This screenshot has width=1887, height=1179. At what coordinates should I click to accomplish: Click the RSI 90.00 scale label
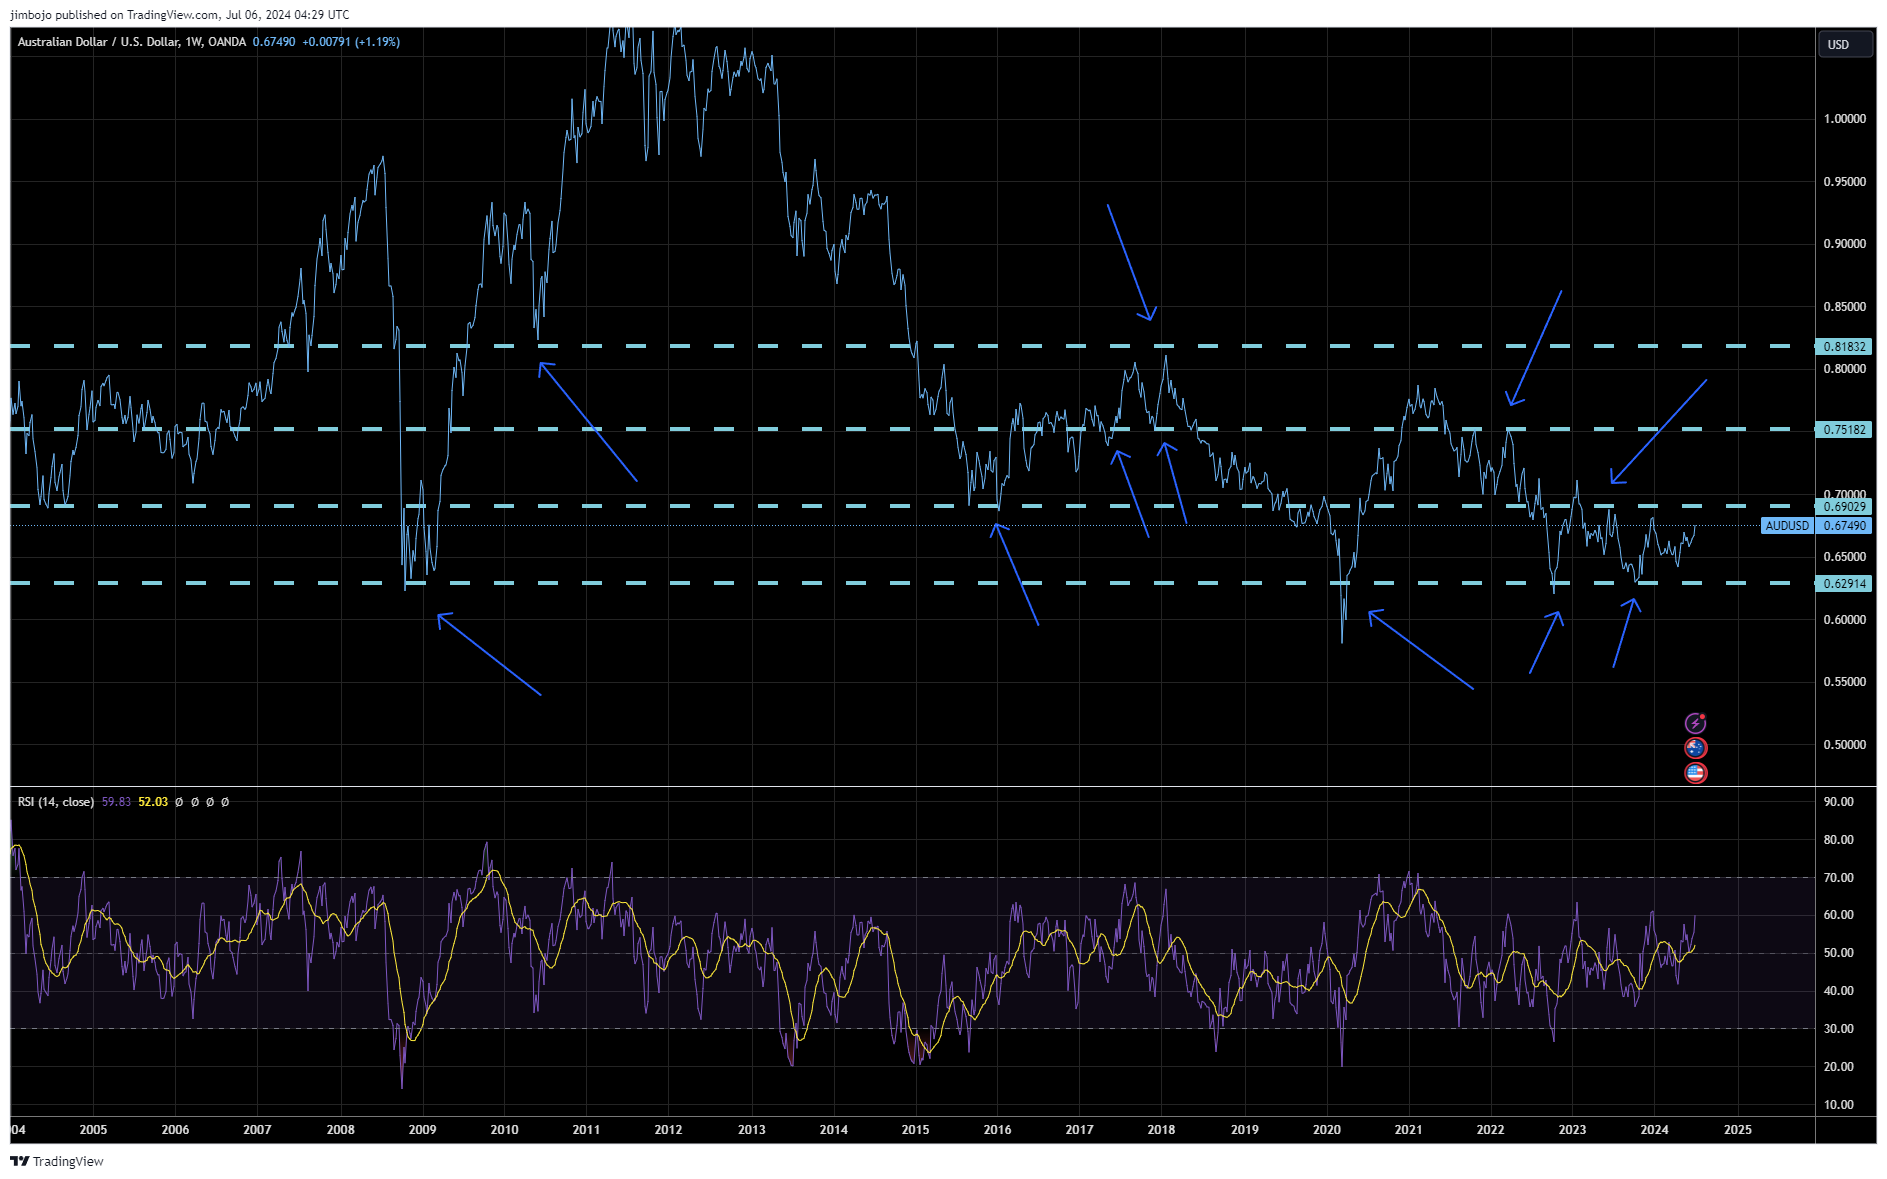tap(1838, 802)
